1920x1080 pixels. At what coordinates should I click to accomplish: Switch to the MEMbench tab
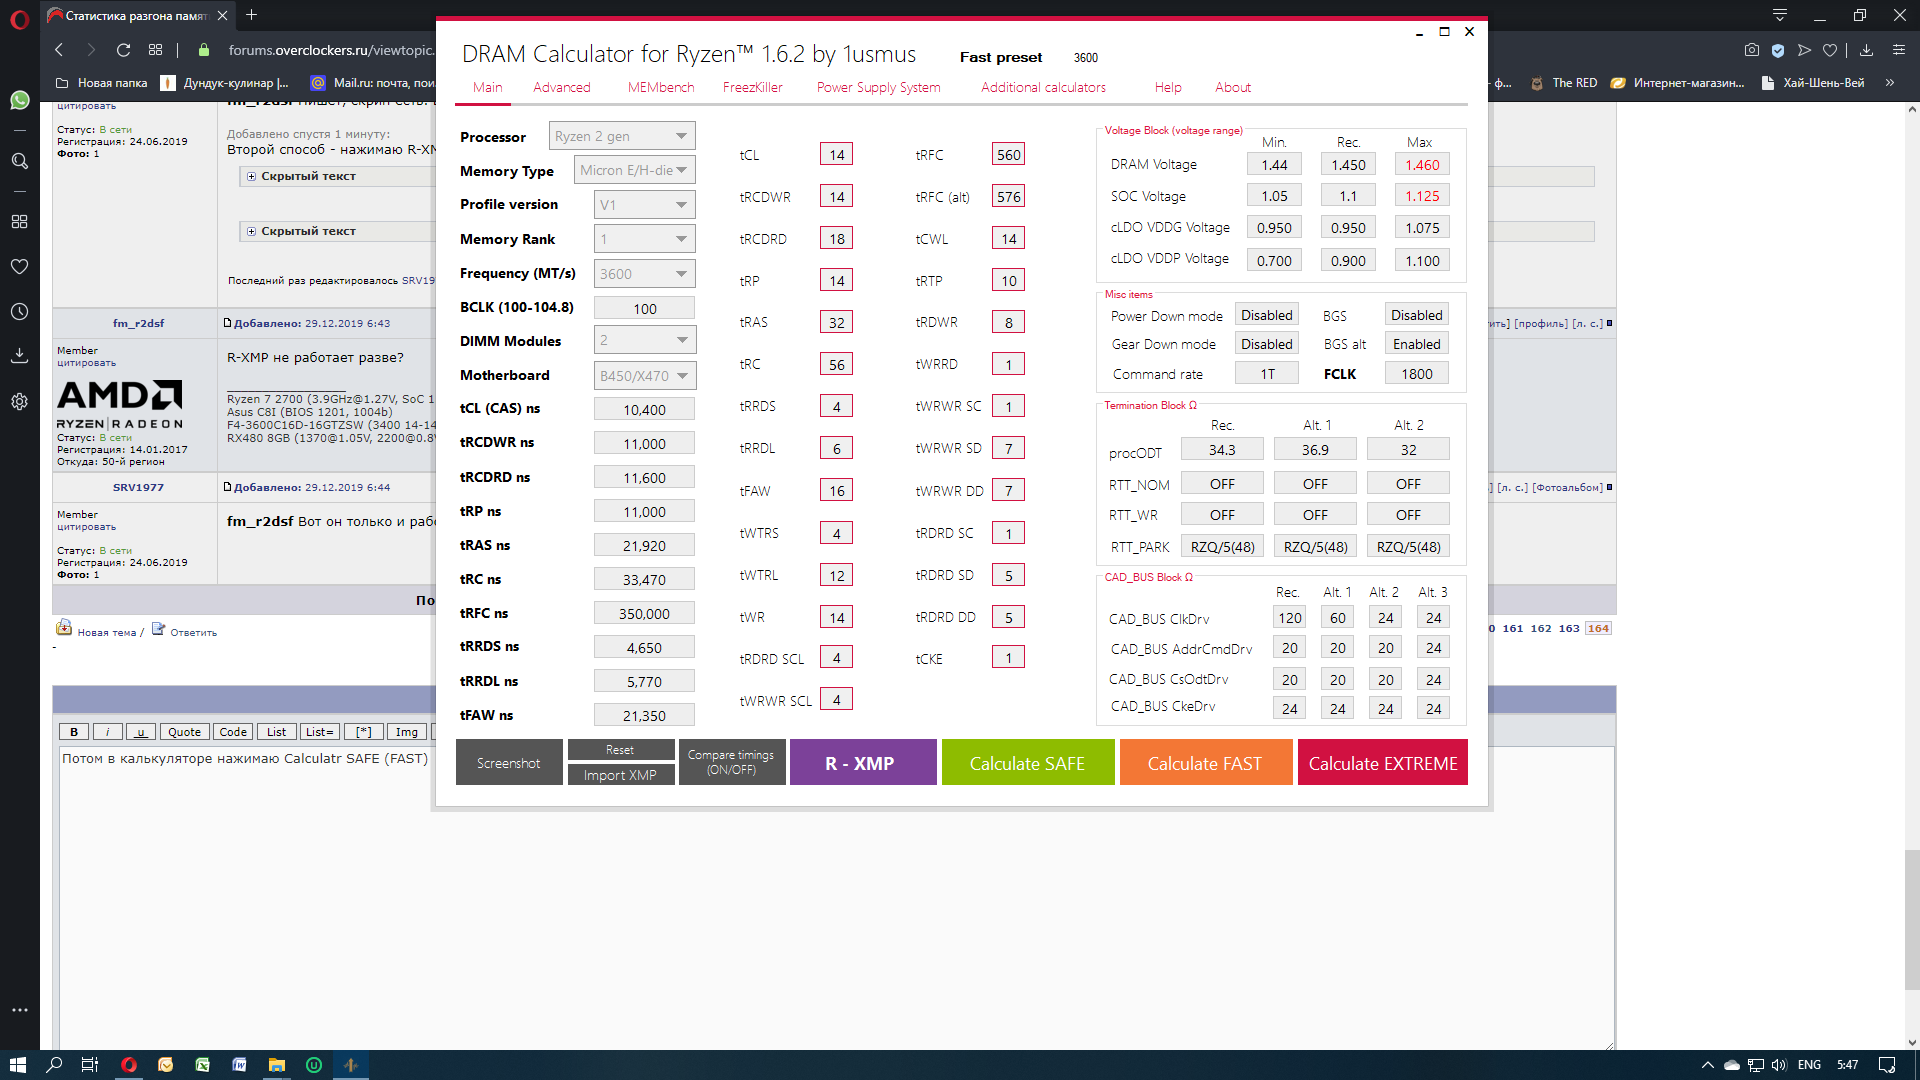tap(660, 87)
